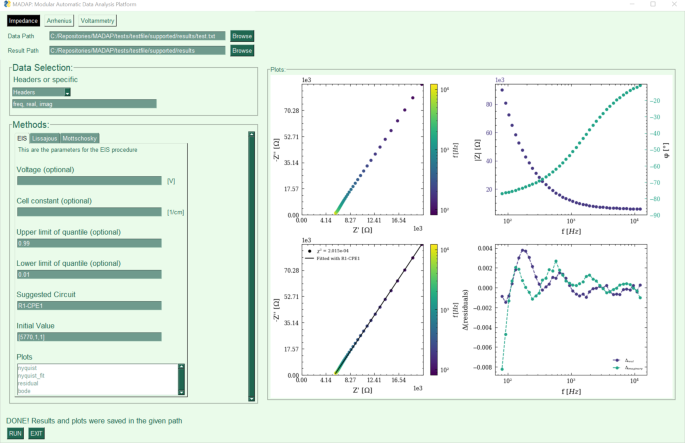Click the Voltage (optional) input field
This screenshot has height=443, width=685.
pyautogui.click(x=89, y=180)
